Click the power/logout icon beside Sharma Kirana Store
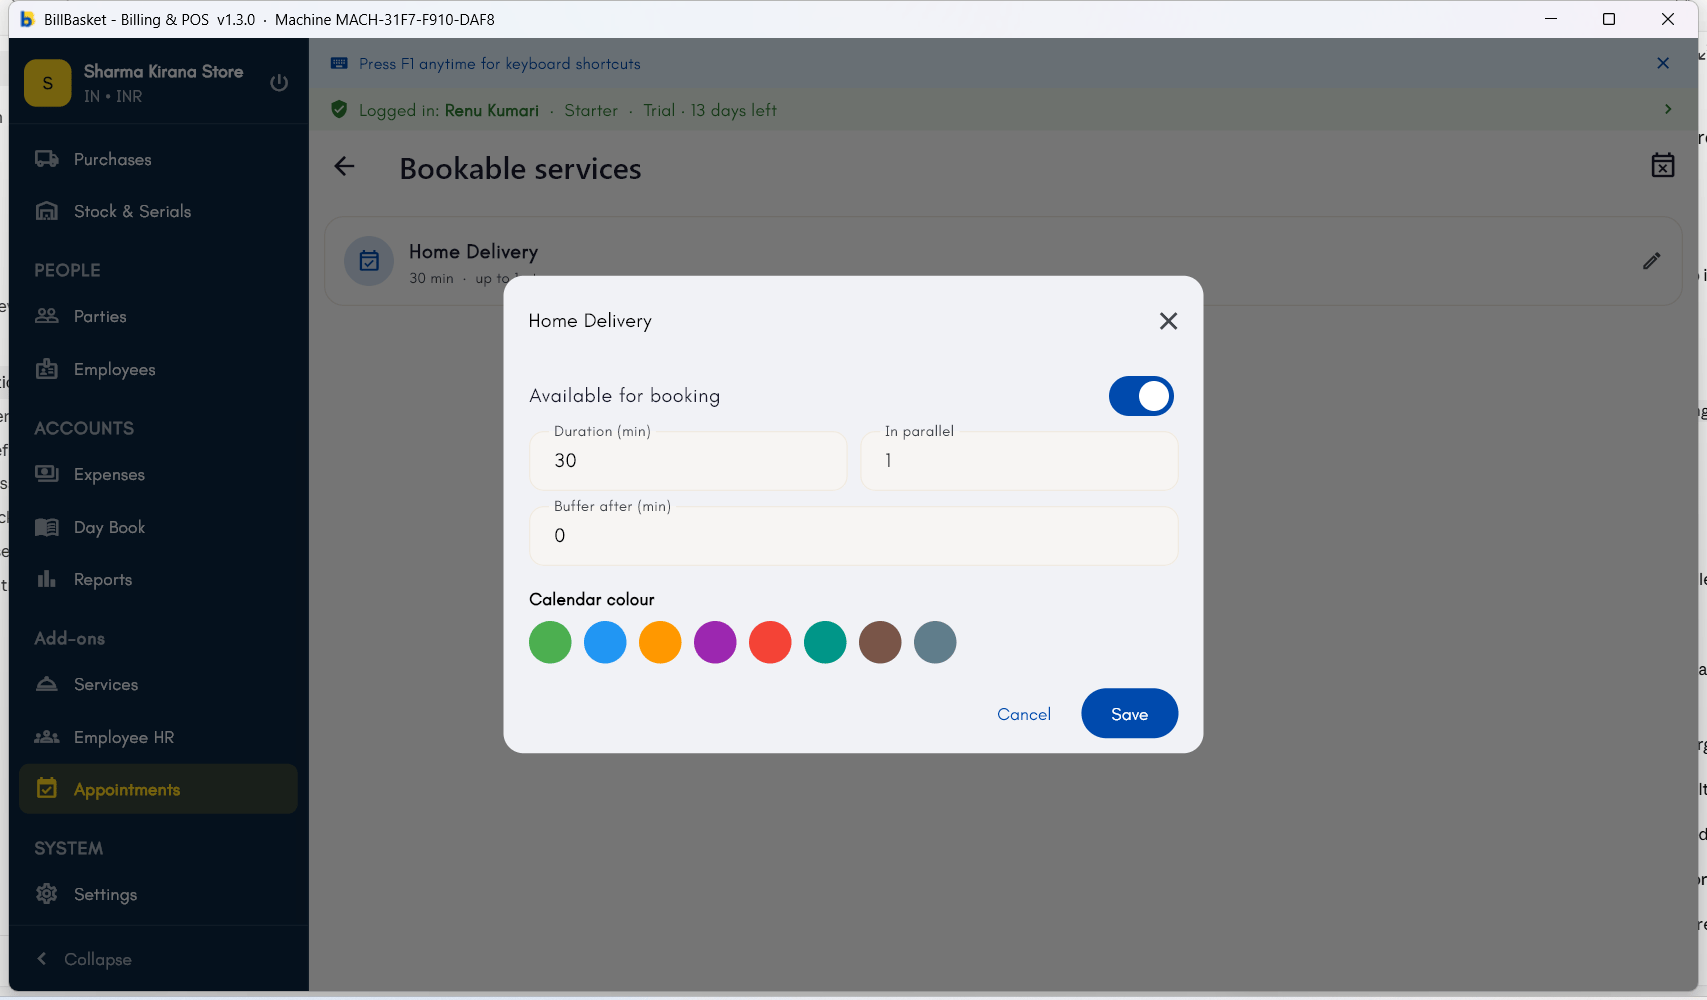 click(x=279, y=83)
